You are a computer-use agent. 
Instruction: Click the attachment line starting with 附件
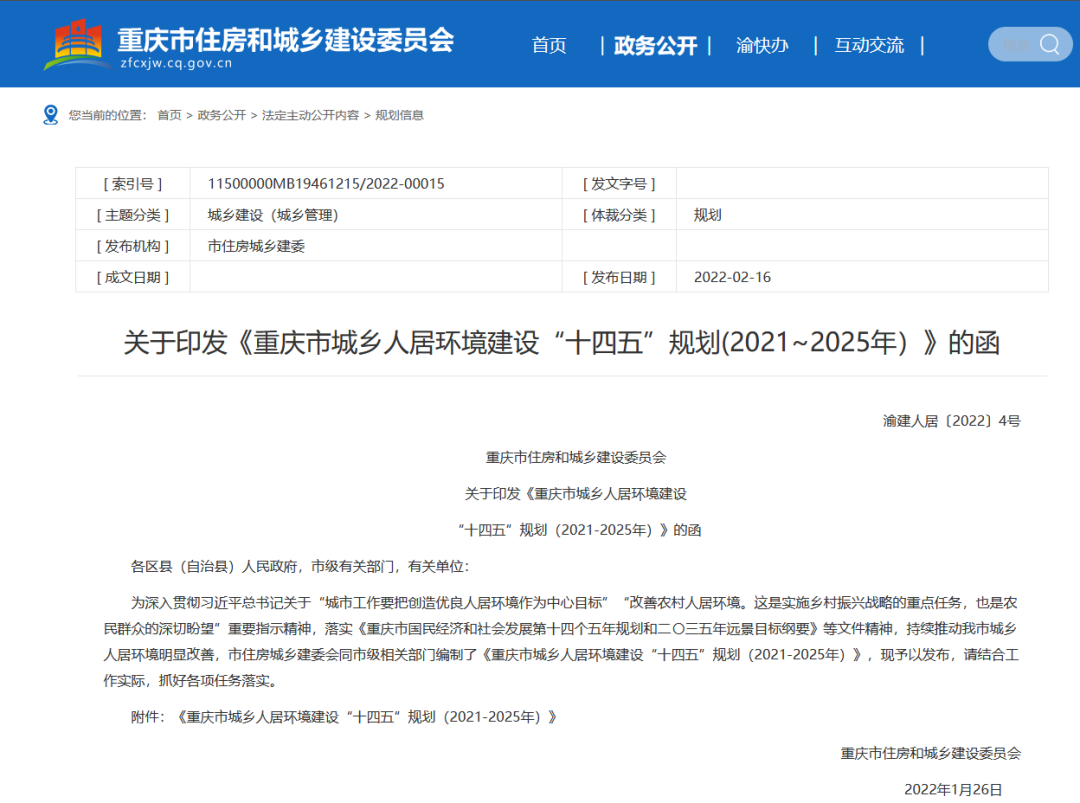(x=344, y=717)
